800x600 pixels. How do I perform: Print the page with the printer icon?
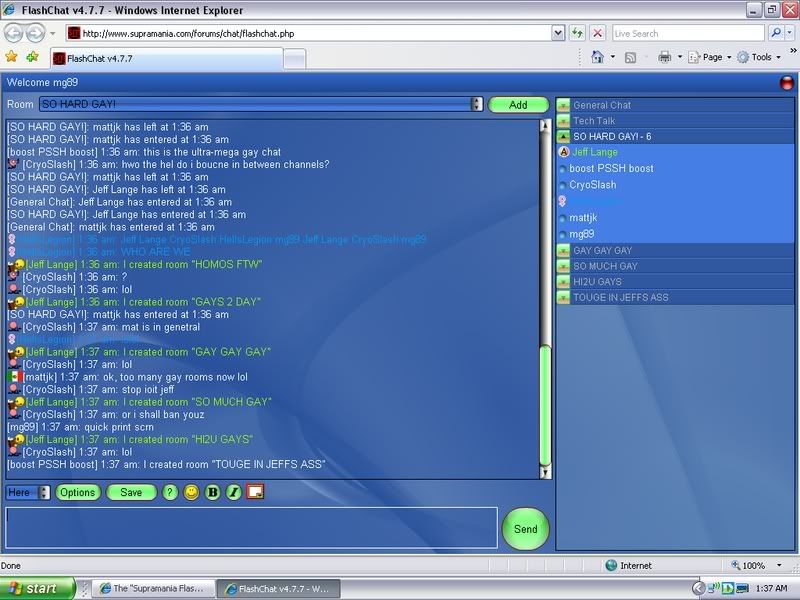[x=664, y=57]
